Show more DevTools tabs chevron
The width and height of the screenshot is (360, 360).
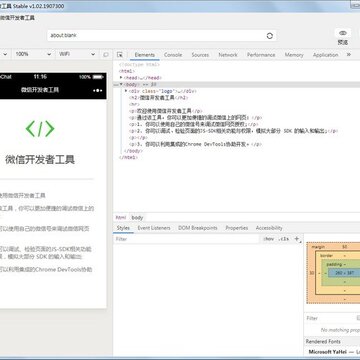349,54
